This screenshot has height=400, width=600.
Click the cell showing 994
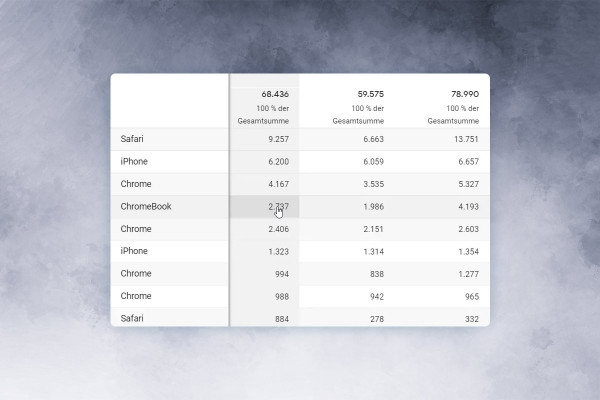click(282, 274)
